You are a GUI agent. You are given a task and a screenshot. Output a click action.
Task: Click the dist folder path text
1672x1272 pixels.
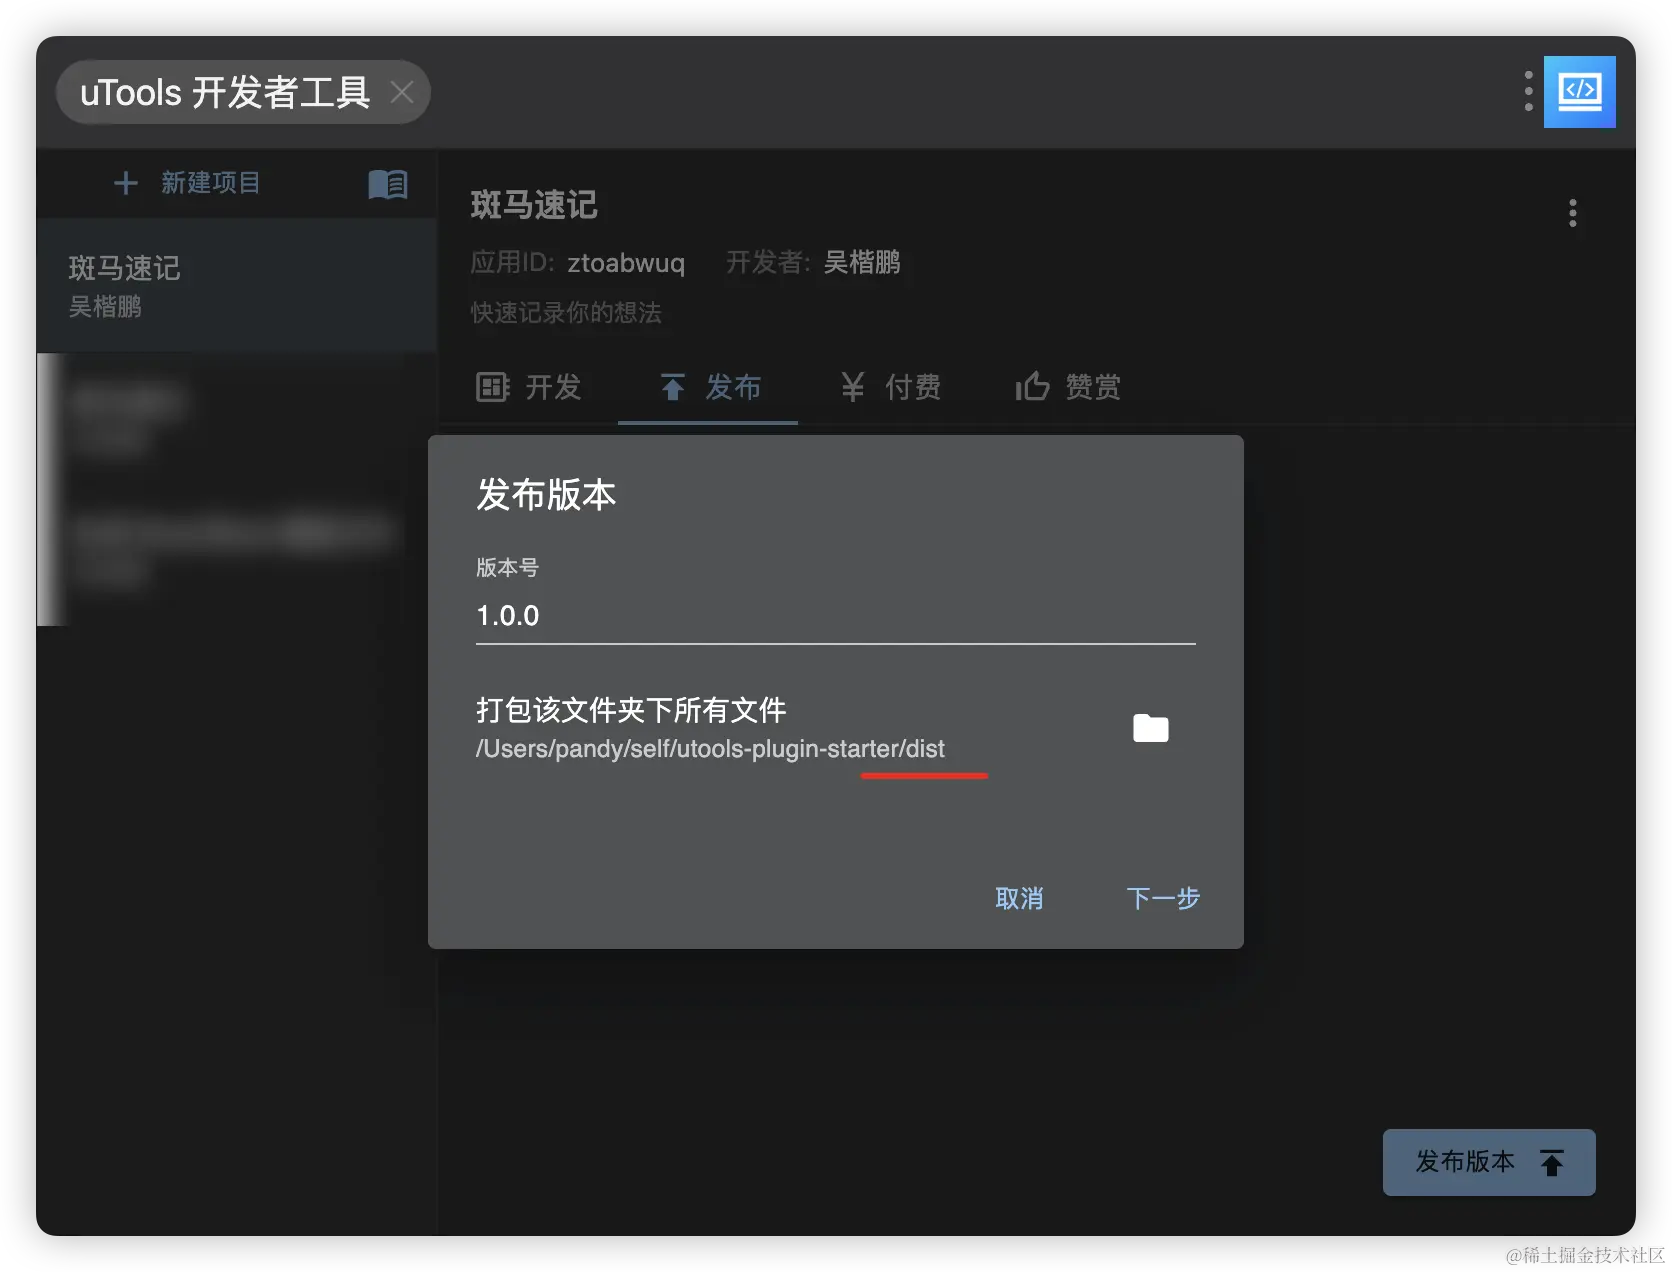pyautogui.click(x=710, y=749)
